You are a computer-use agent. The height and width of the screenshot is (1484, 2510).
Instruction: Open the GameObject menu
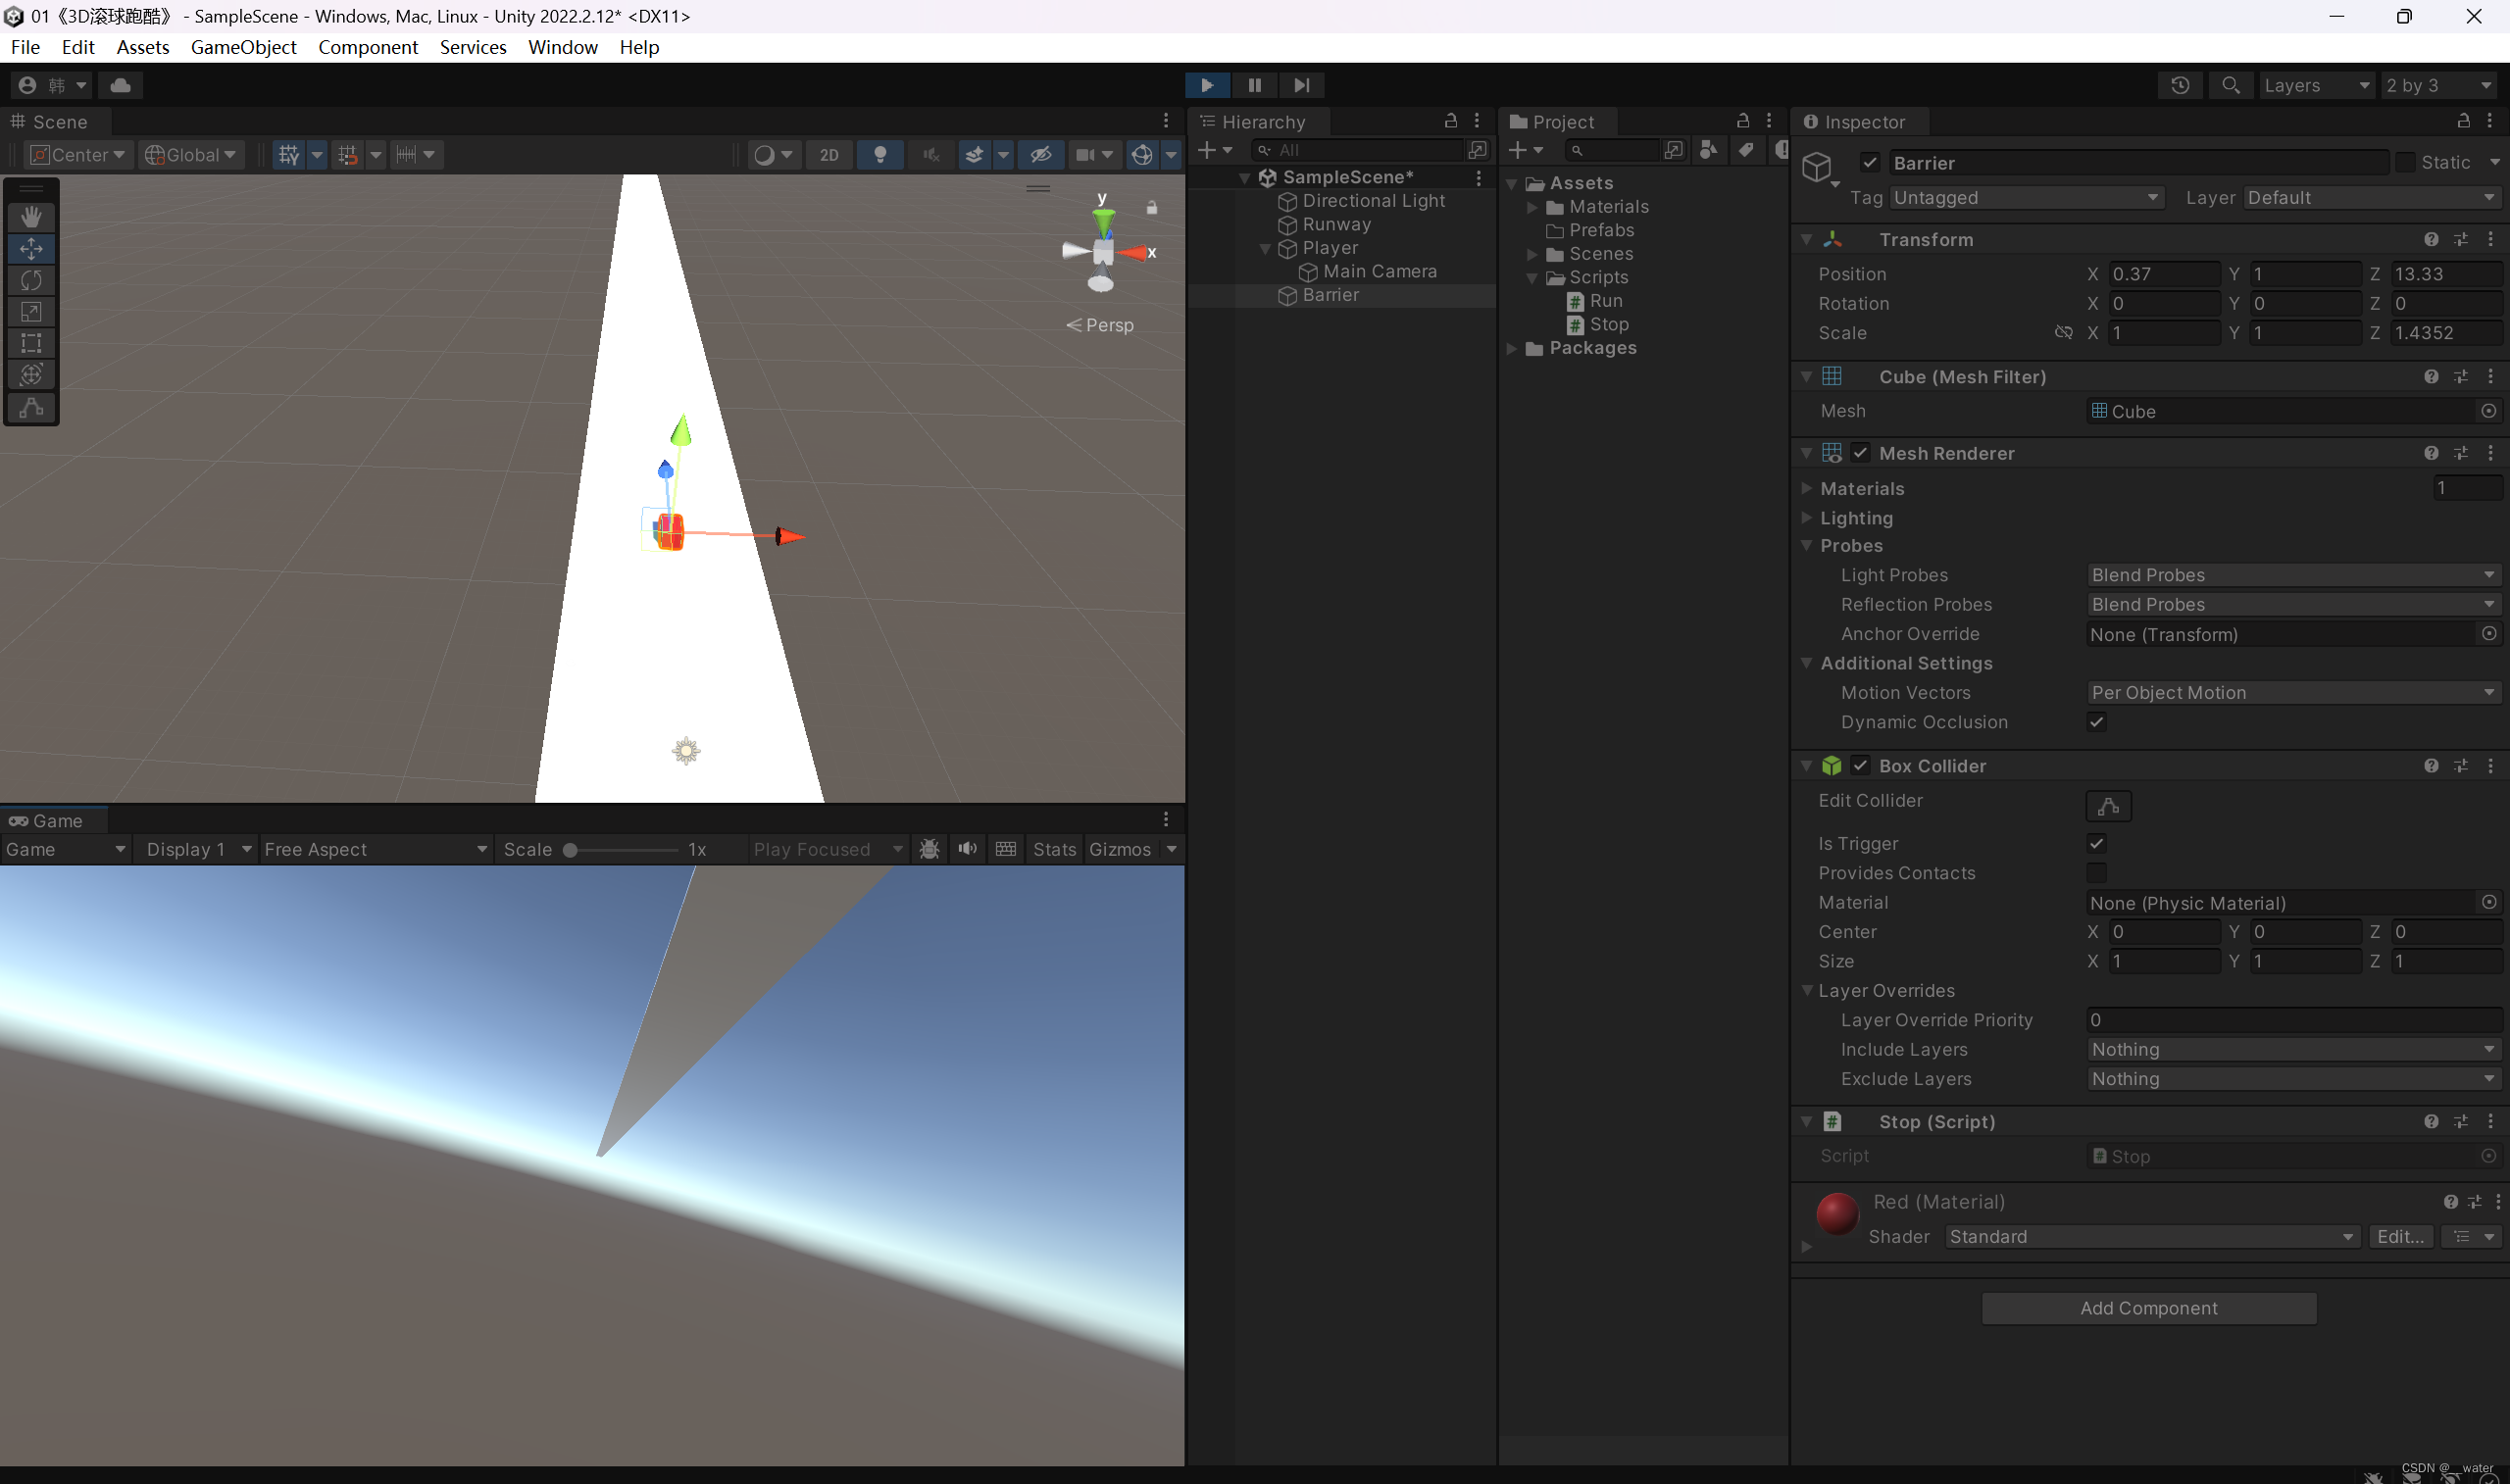tap(243, 47)
